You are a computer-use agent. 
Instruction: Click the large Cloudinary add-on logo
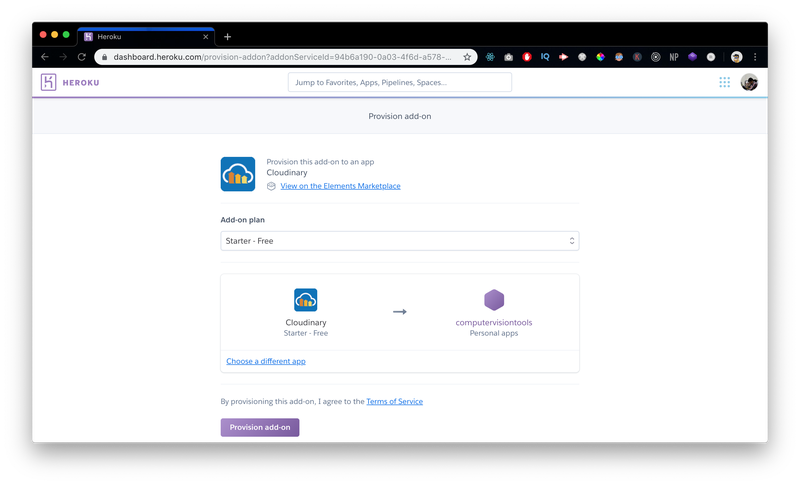238,174
